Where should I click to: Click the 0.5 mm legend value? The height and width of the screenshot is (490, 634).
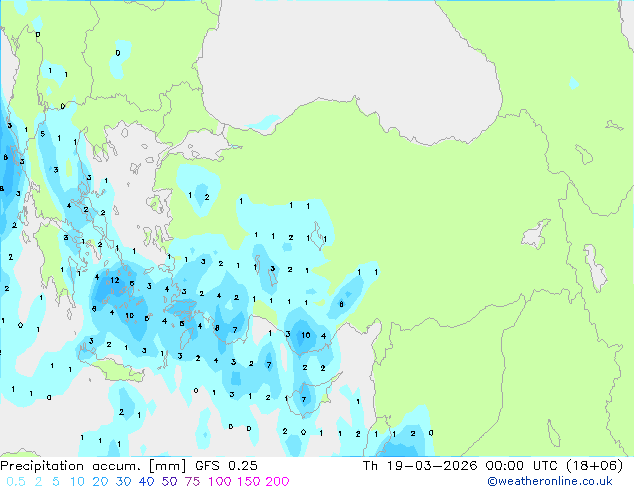pos(16,482)
